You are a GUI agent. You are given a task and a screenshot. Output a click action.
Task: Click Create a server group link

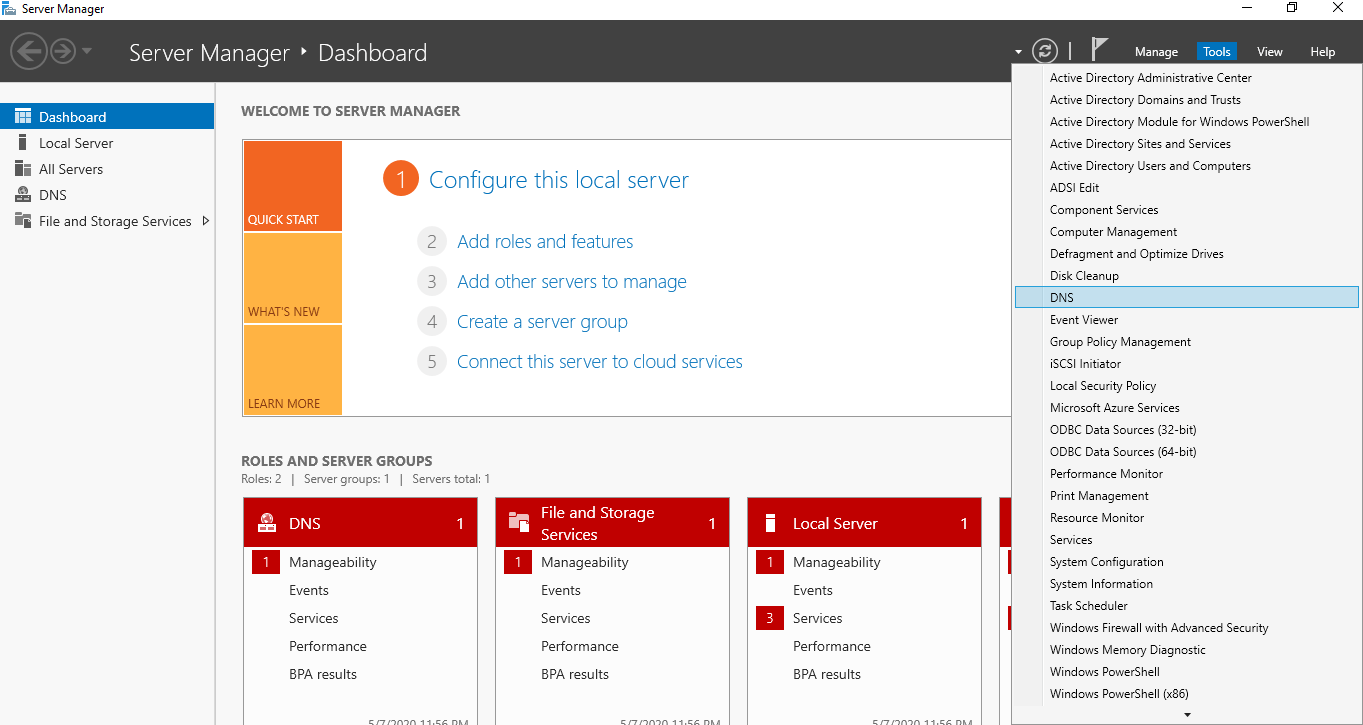[542, 322]
